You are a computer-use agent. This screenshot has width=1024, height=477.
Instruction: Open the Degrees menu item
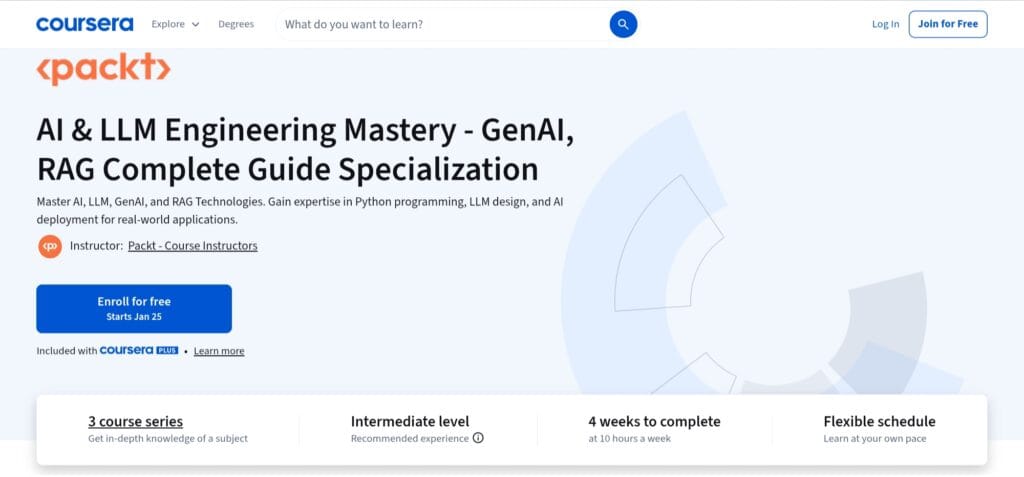[236, 24]
